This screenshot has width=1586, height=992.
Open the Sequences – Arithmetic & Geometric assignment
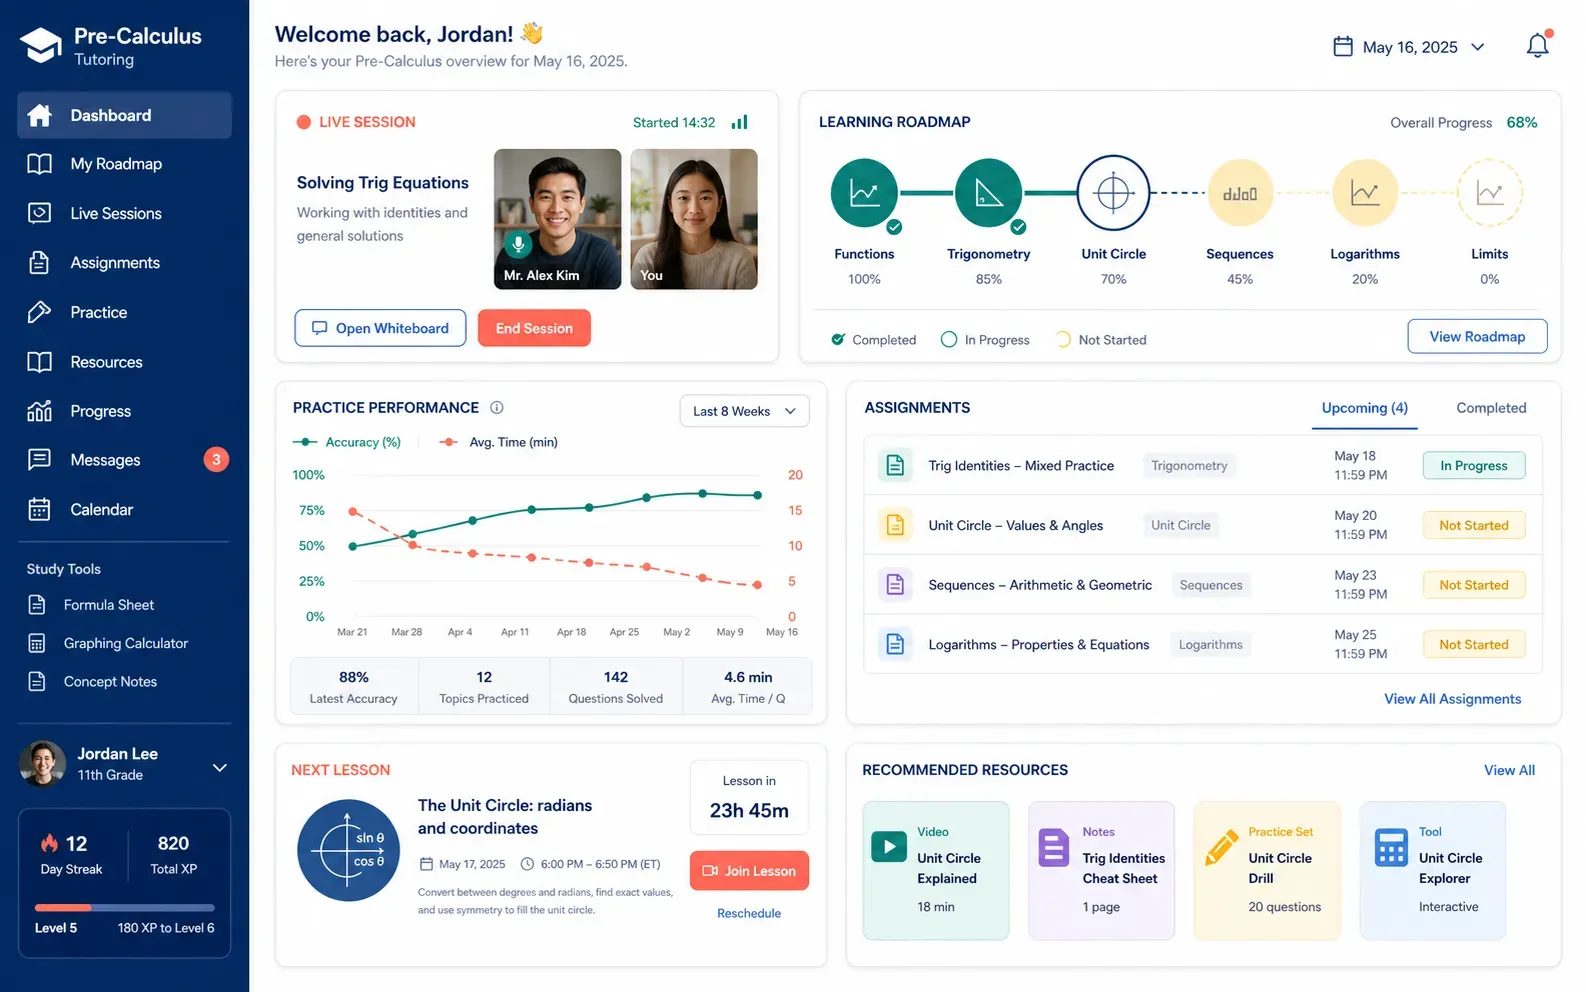1203,585
